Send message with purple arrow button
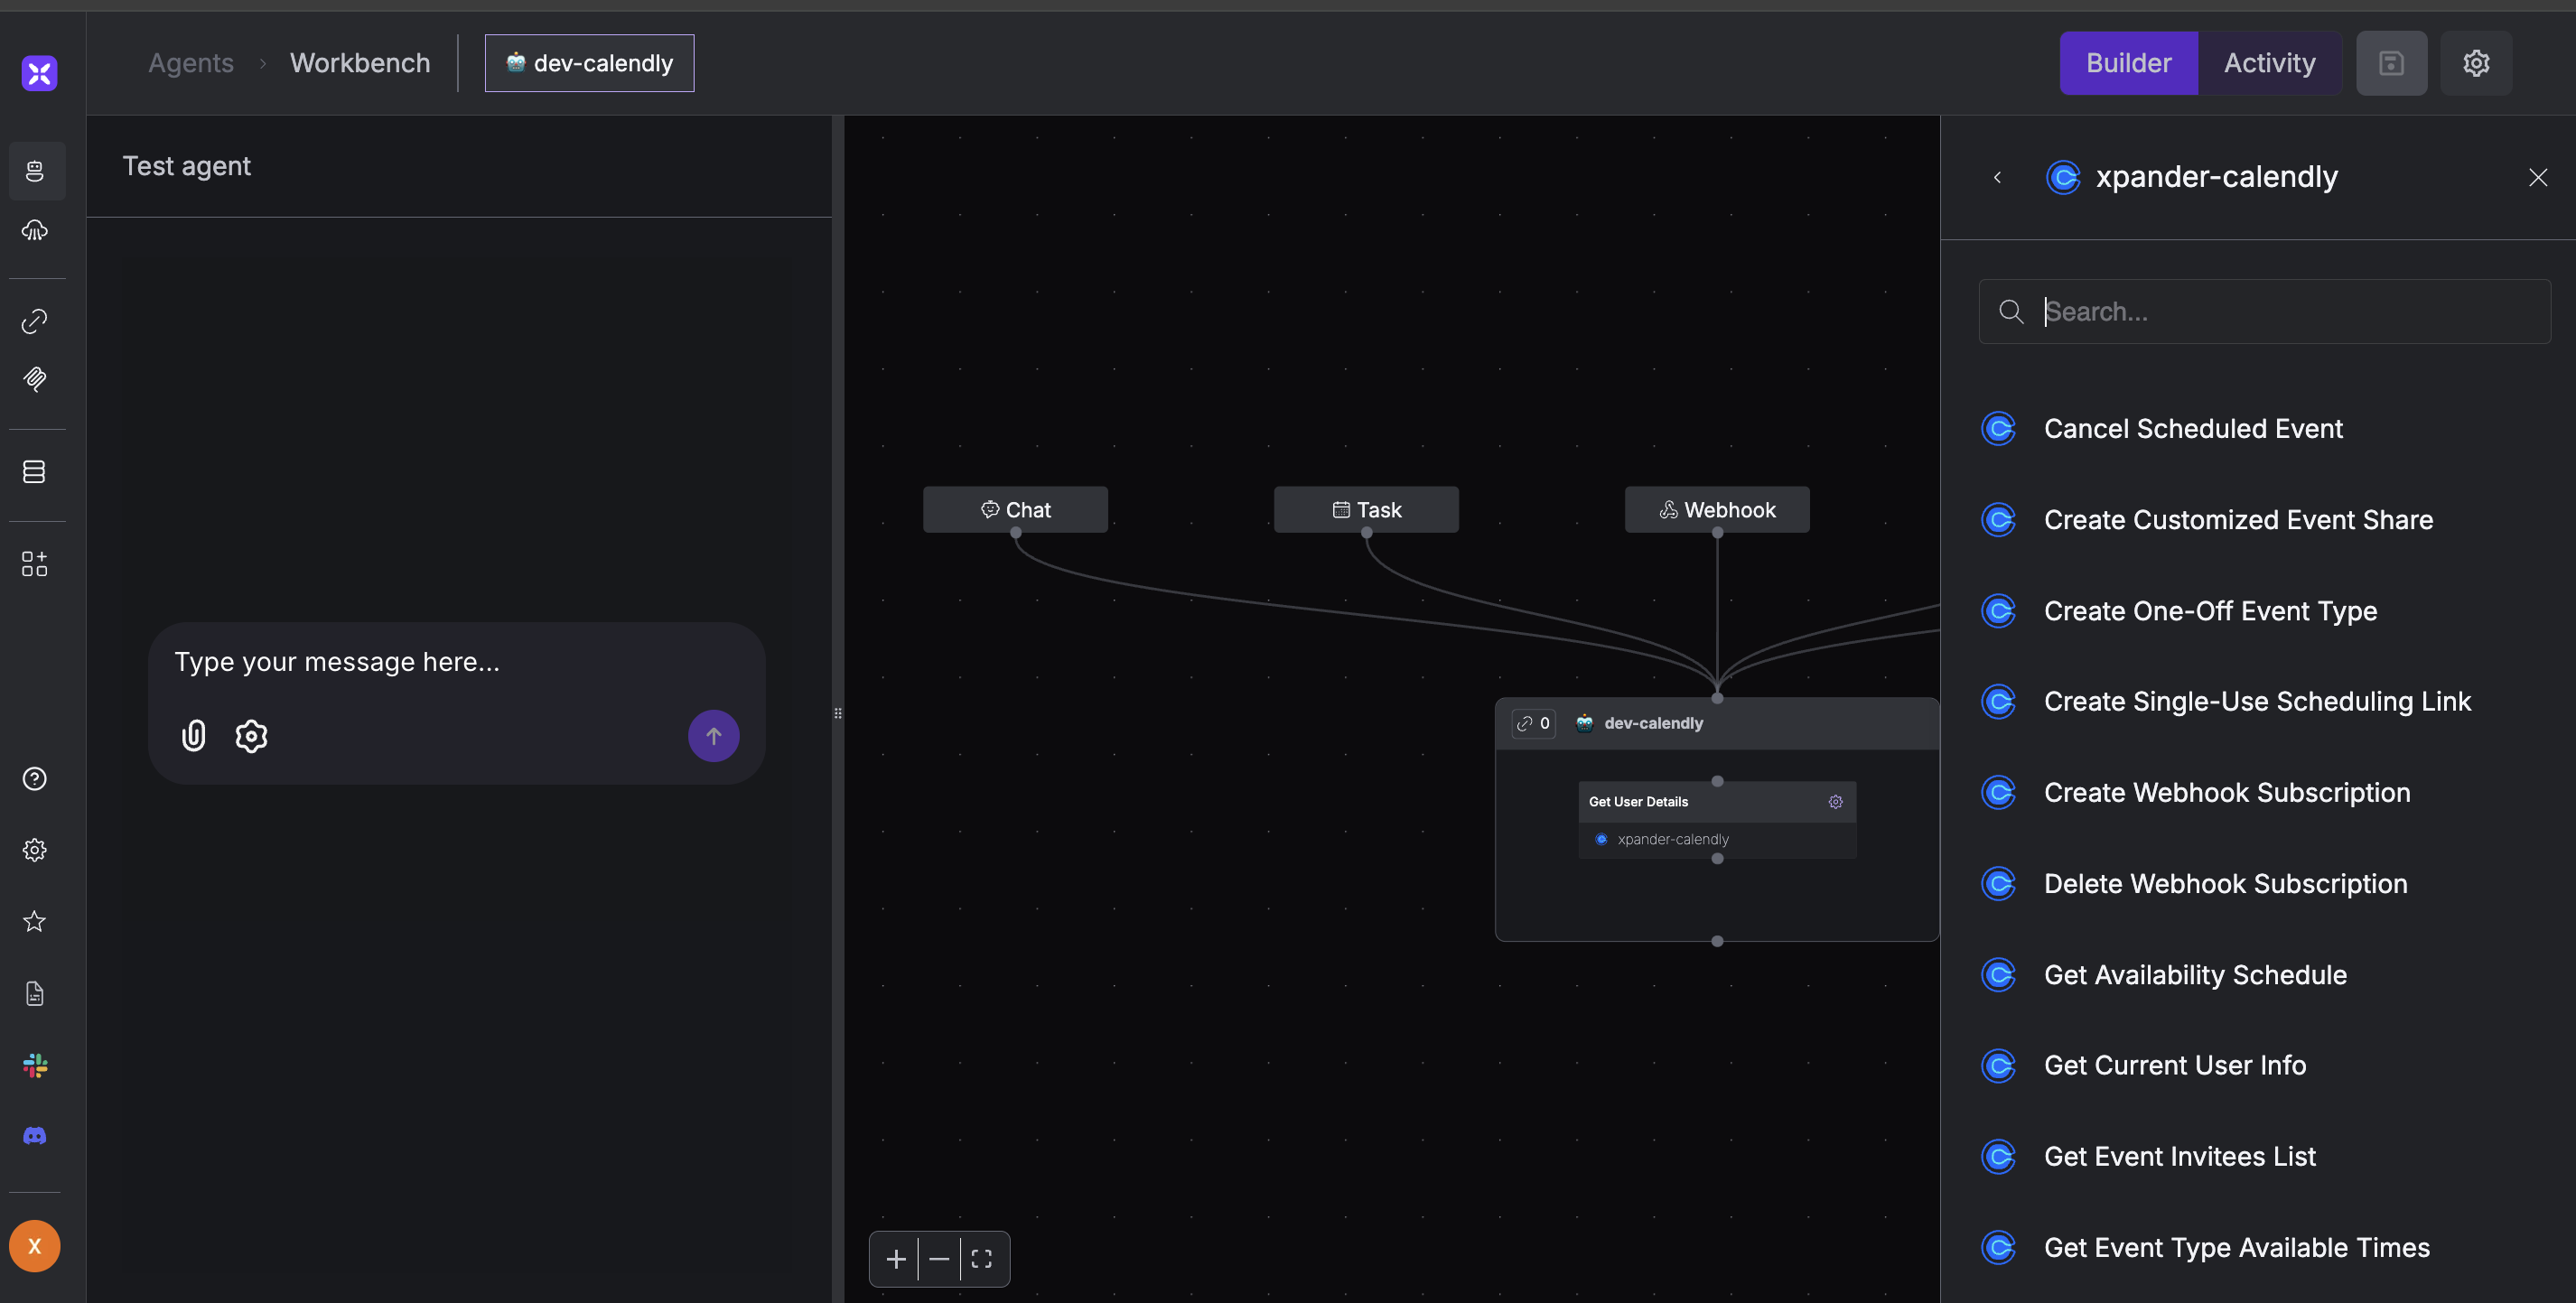2576x1303 pixels. click(x=713, y=736)
